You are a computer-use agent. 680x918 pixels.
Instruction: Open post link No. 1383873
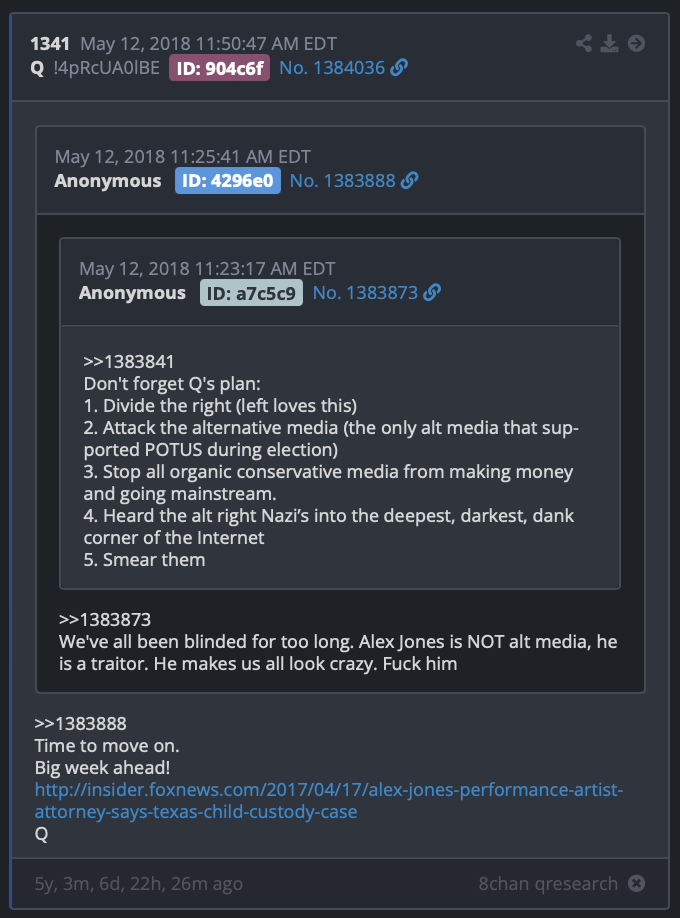tap(365, 292)
